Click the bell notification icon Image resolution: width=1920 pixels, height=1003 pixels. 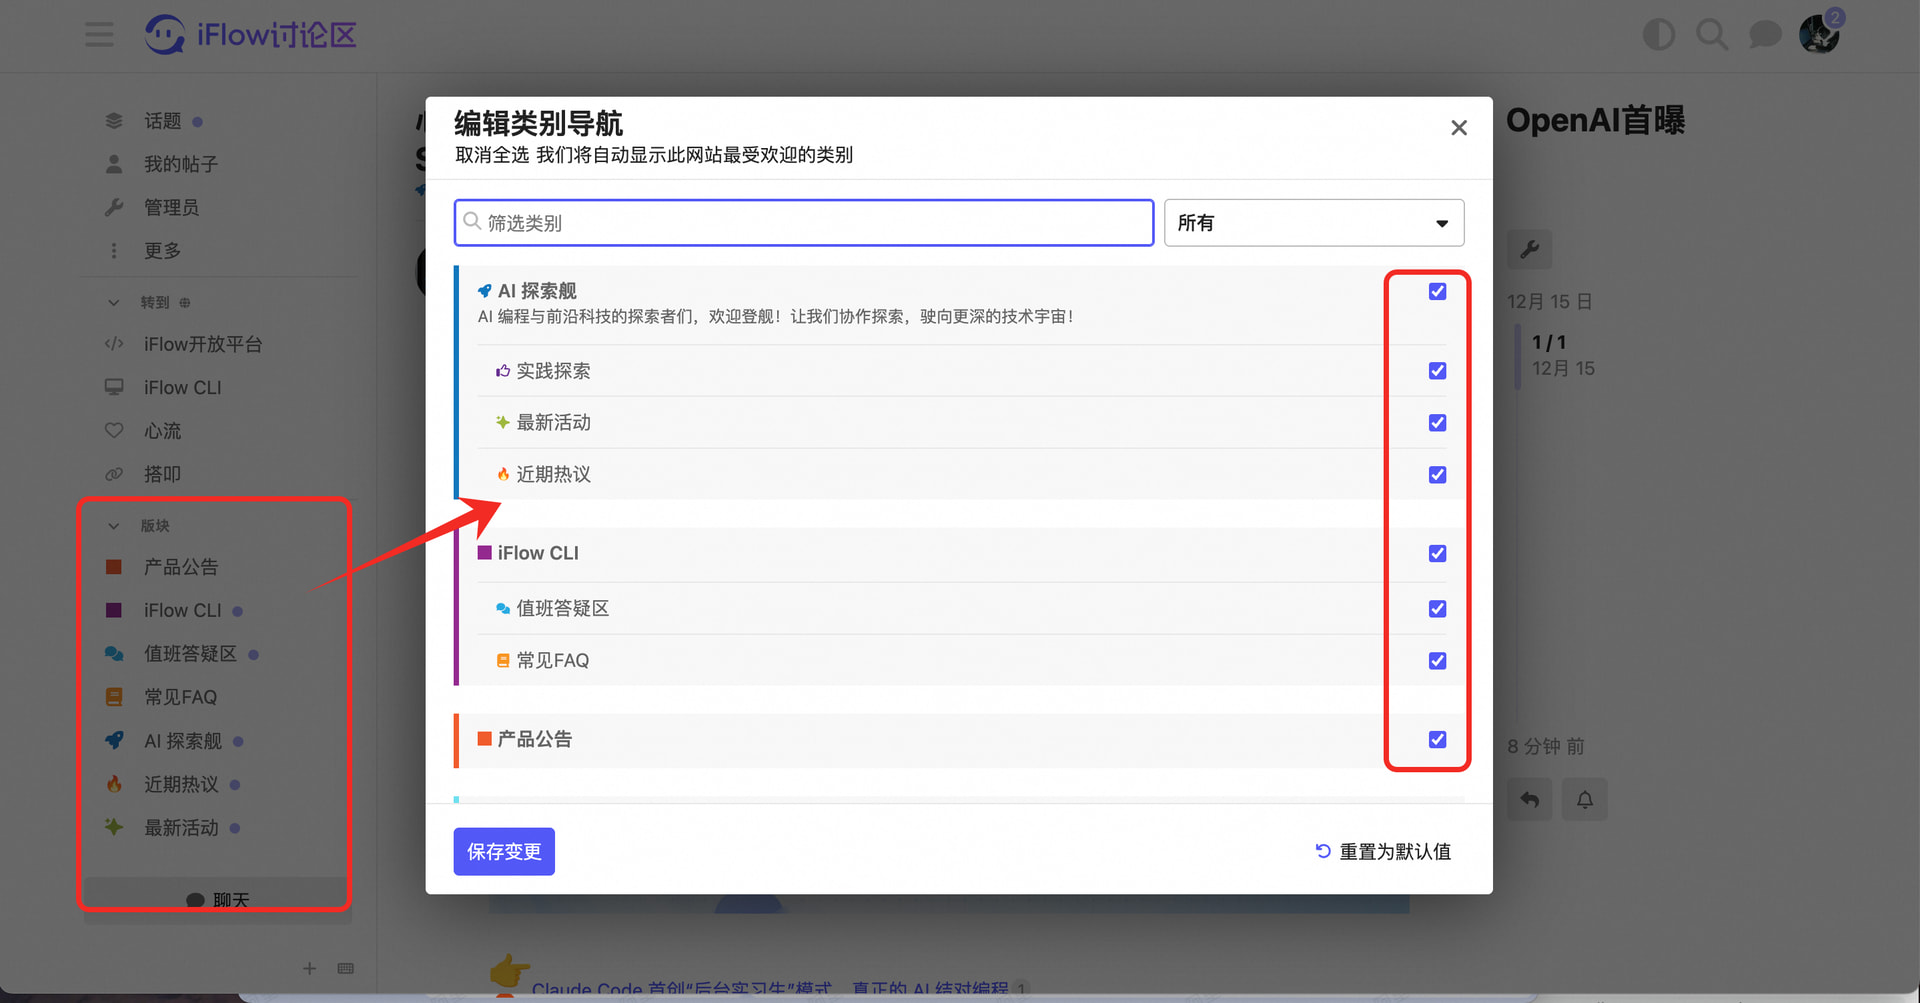pyautogui.click(x=1585, y=800)
